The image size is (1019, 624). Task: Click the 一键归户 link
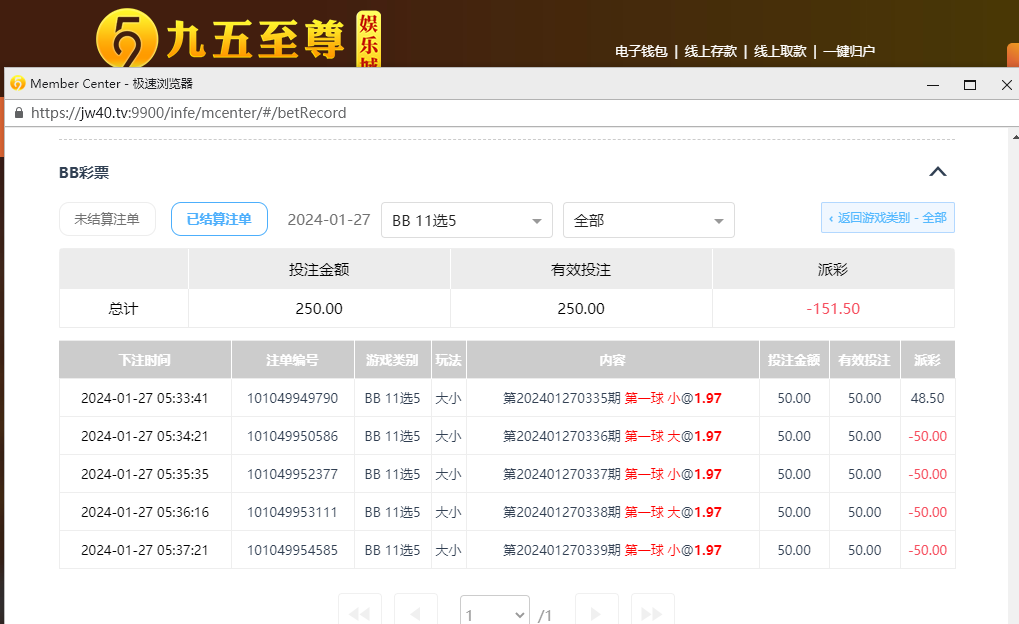click(849, 51)
